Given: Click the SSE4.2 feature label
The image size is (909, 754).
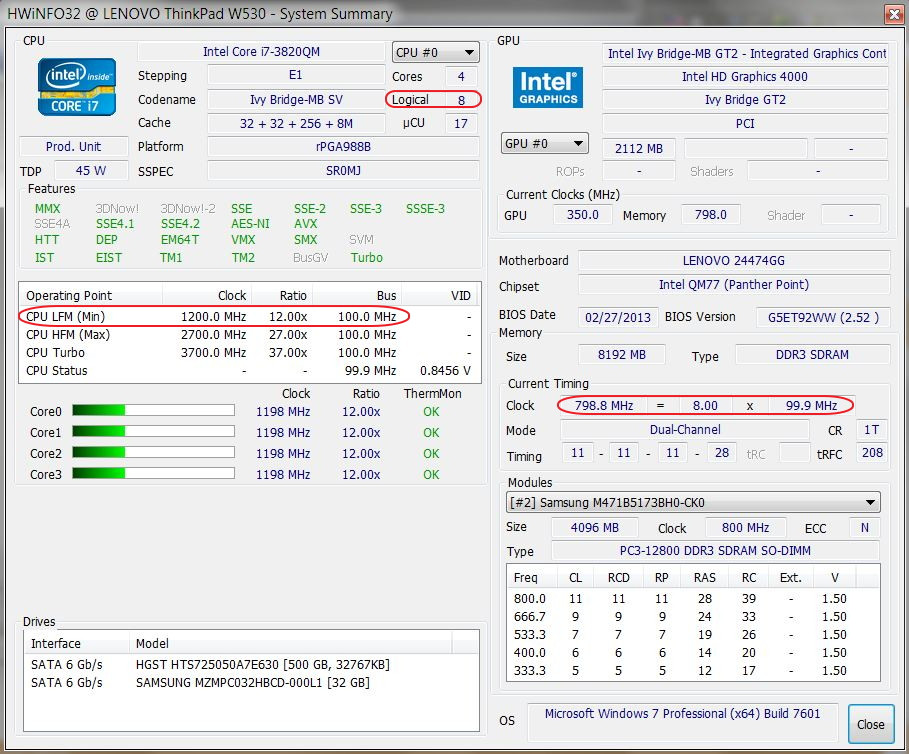Looking at the screenshot, I should (x=180, y=224).
